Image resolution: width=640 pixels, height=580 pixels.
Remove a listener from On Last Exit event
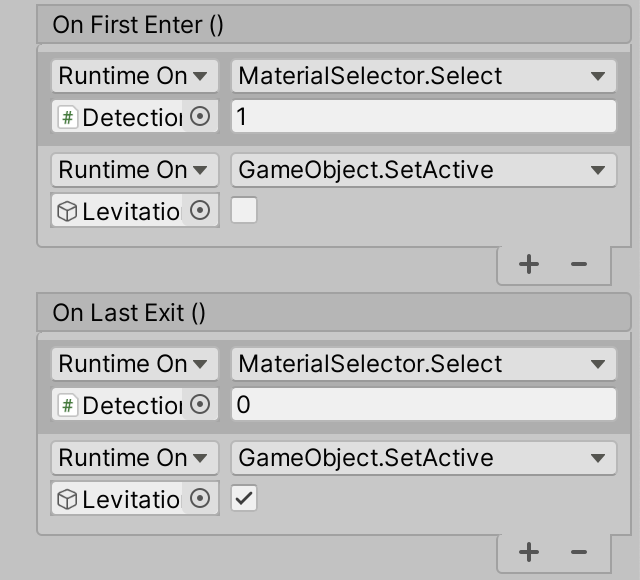coord(578,552)
